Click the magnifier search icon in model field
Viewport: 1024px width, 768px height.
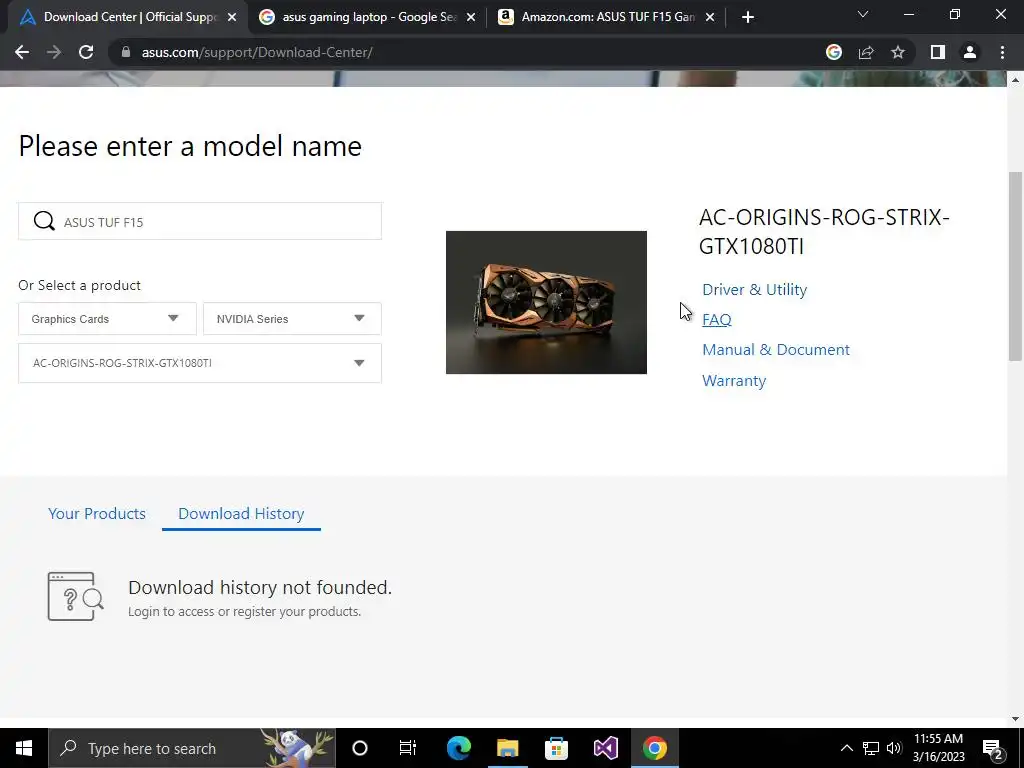coord(44,221)
